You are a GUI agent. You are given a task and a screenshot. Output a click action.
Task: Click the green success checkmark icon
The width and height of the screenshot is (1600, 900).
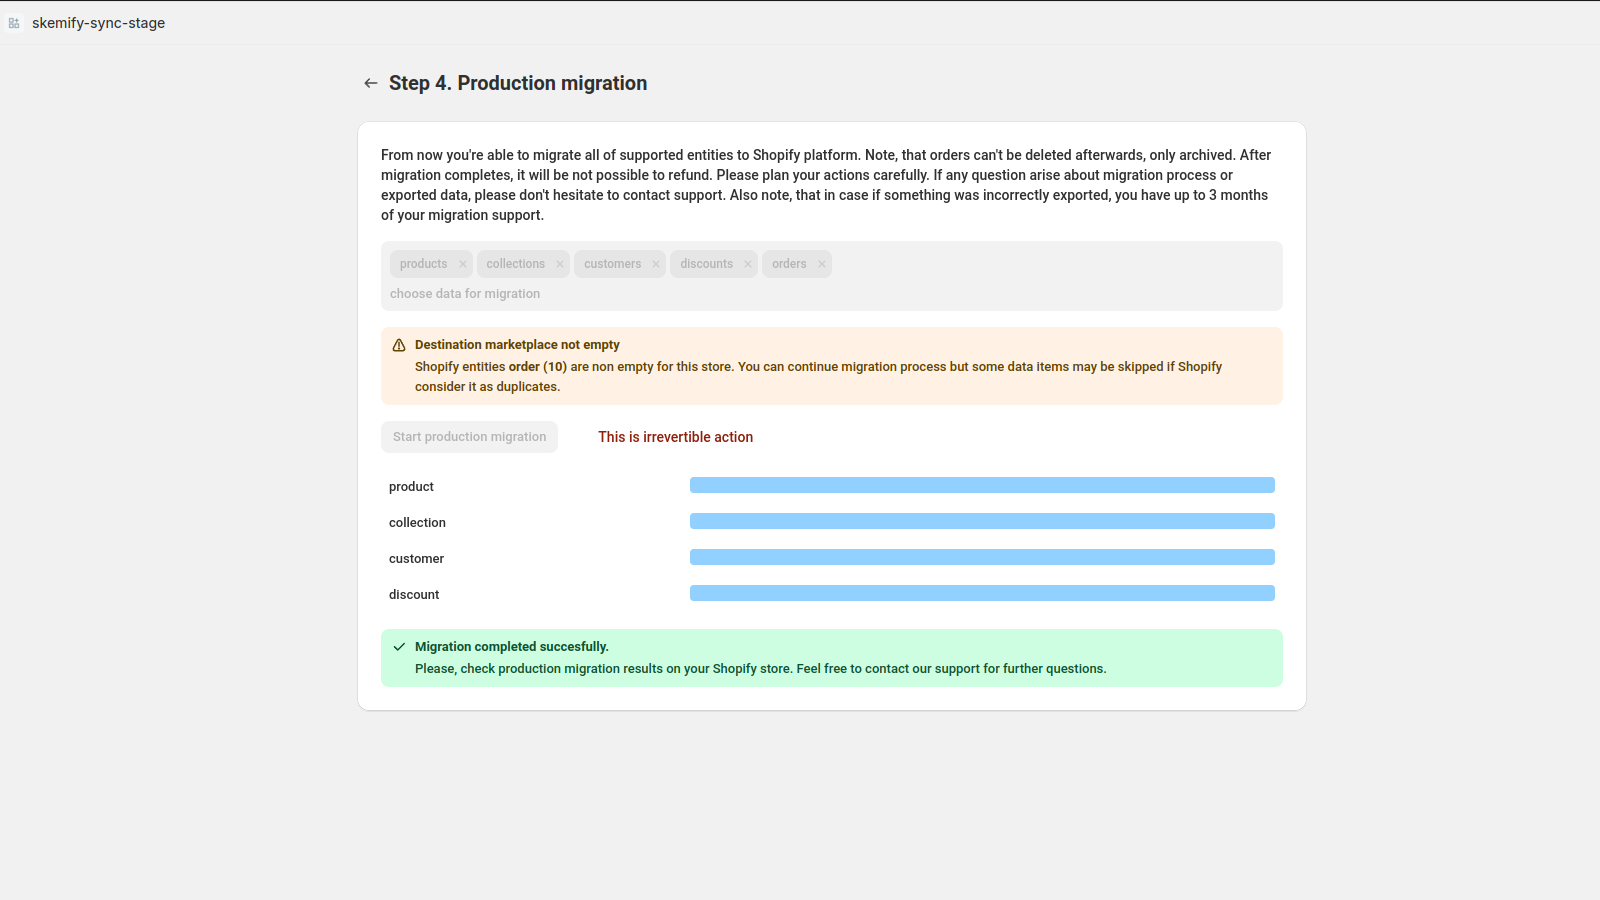(x=399, y=647)
